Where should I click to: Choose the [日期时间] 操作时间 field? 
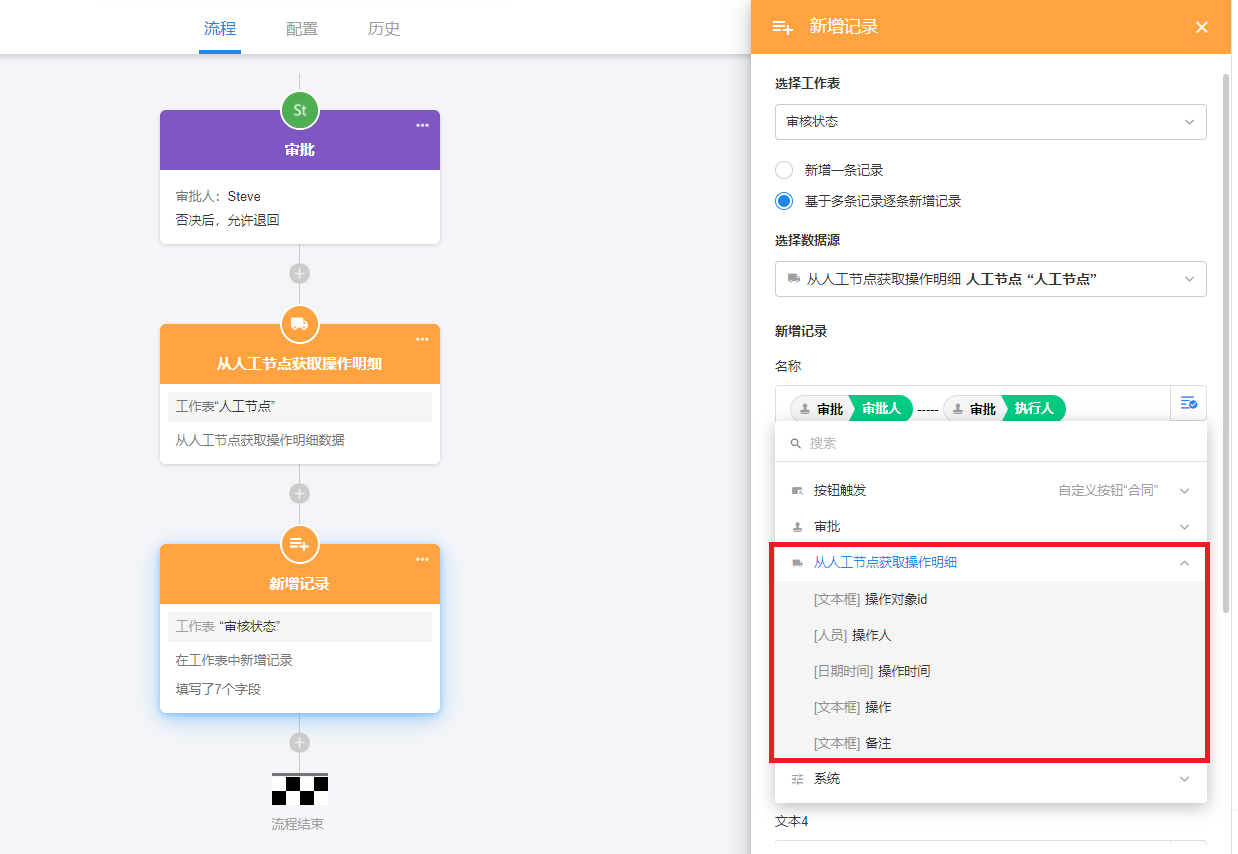tap(872, 671)
